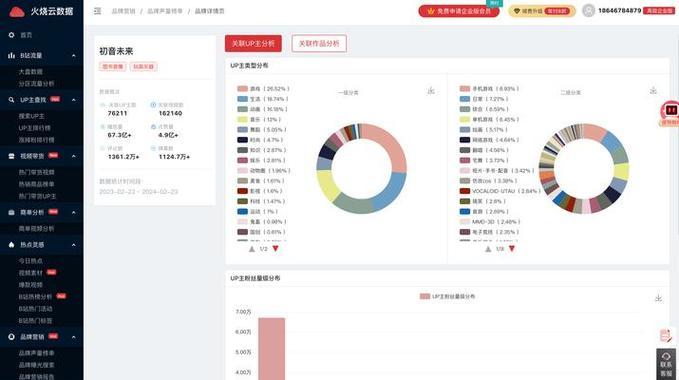The width and height of the screenshot is (679, 380).
Task: Click the red enterprise membership application banner
Action: point(459,11)
